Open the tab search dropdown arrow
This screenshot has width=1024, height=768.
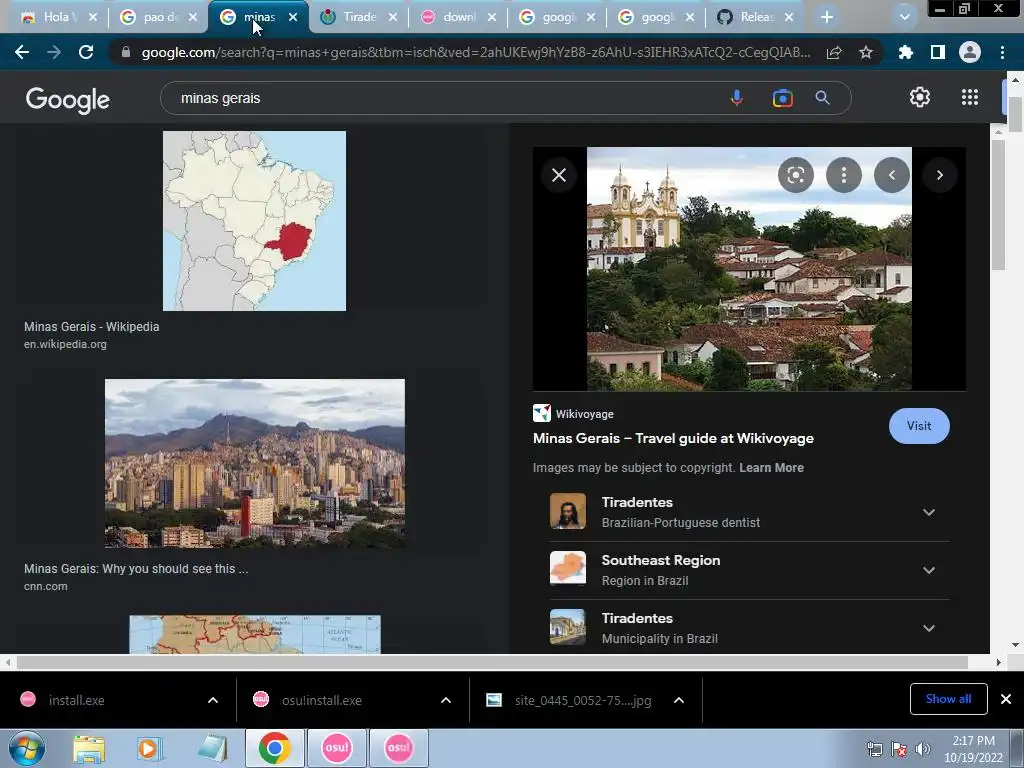click(x=904, y=17)
